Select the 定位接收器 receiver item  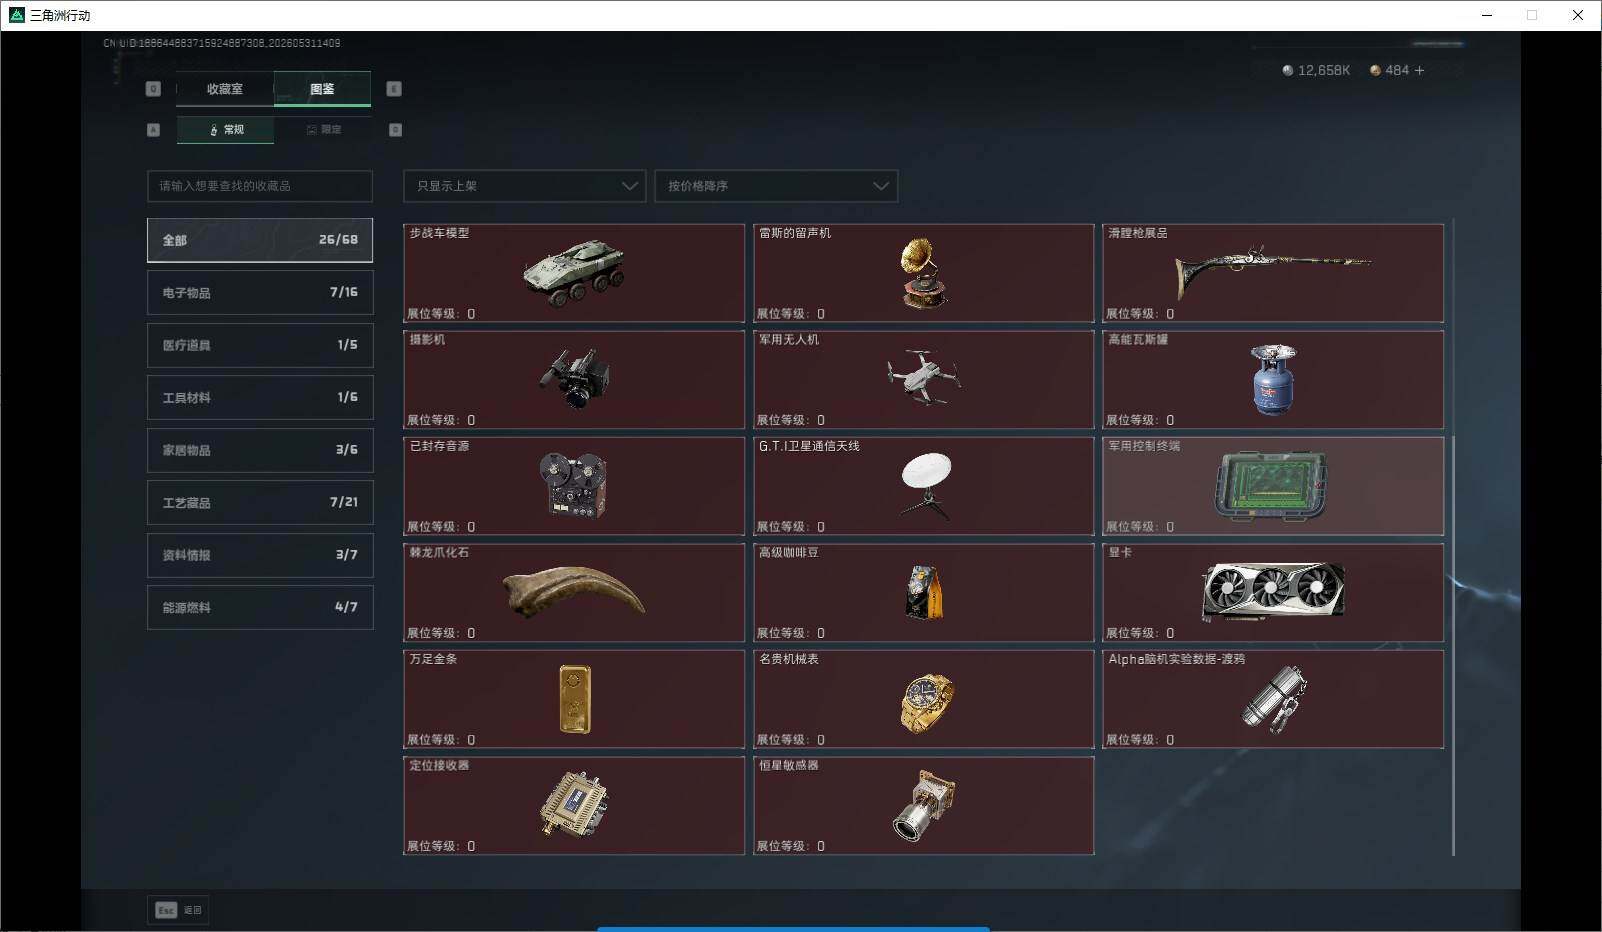[x=574, y=806]
